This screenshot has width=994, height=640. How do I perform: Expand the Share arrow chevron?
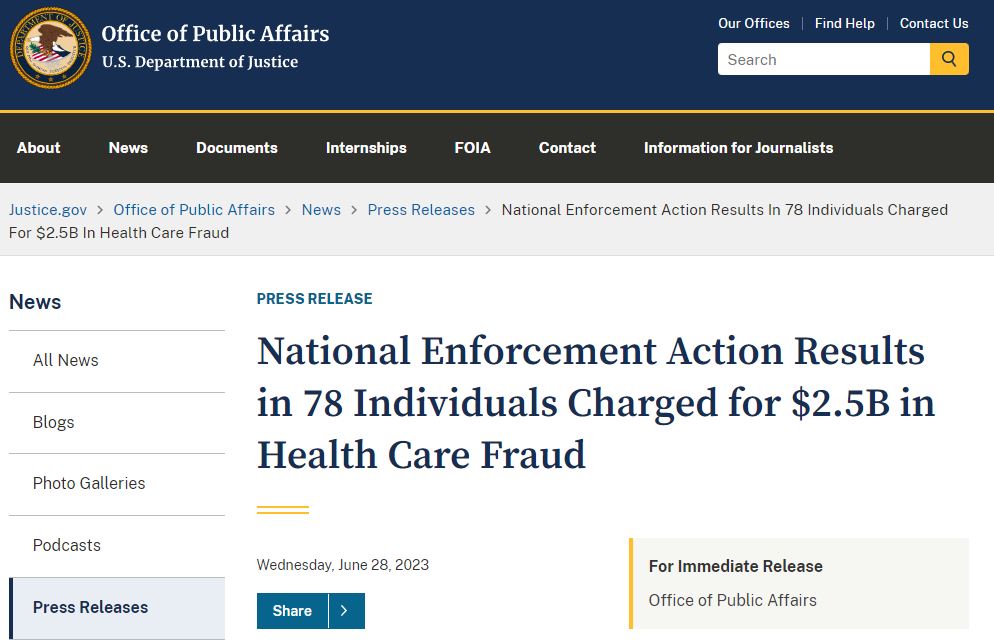pyautogui.click(x=346, y=611)
